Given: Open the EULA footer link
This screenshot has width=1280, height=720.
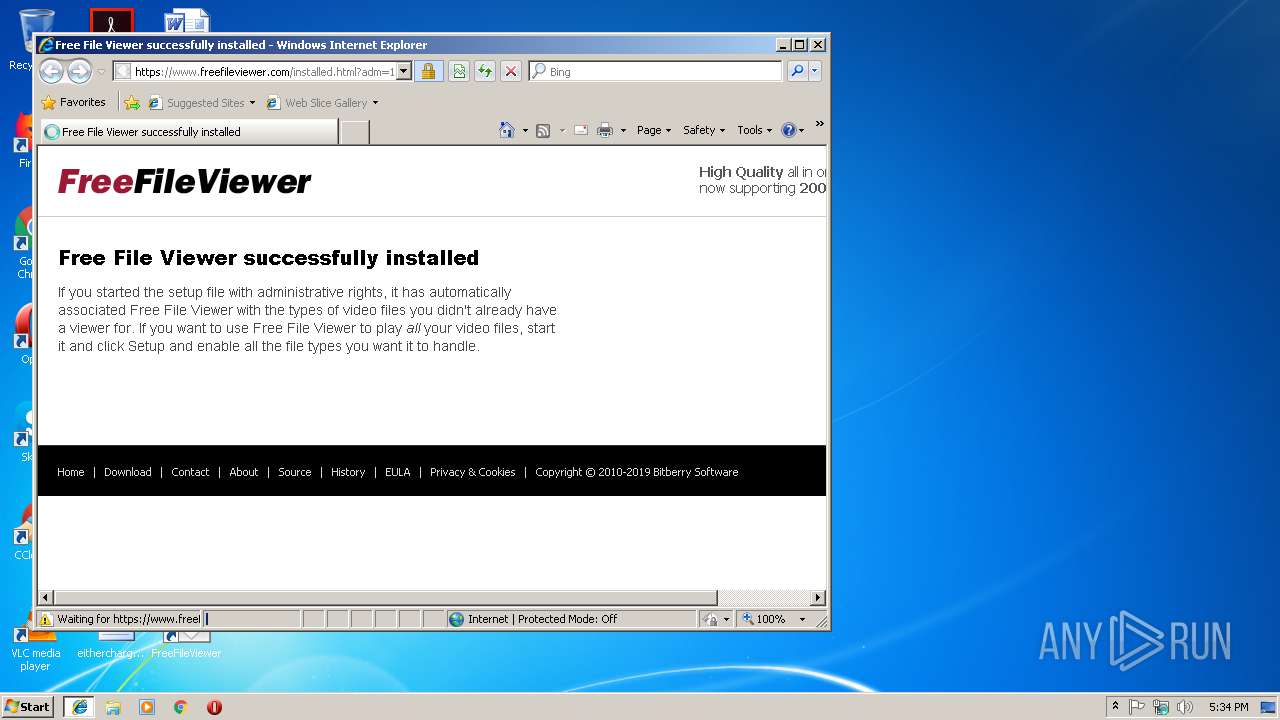Looking at the screenshot, I should point(398,472).
